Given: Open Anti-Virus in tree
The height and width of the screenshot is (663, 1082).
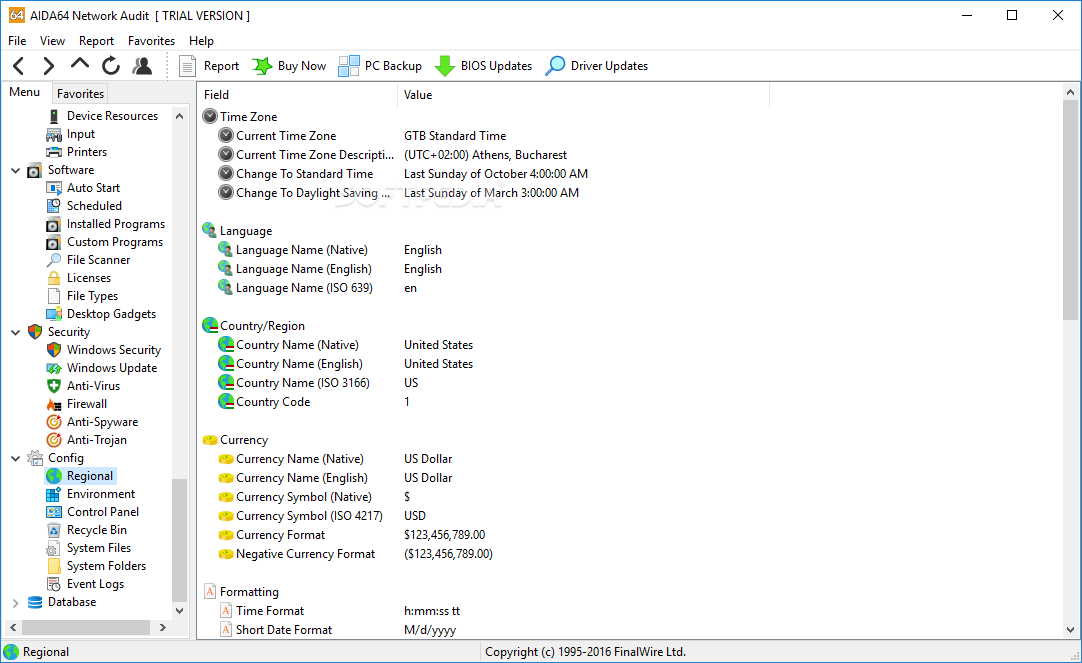Looking at the screenshot, I should pos(83,386).
